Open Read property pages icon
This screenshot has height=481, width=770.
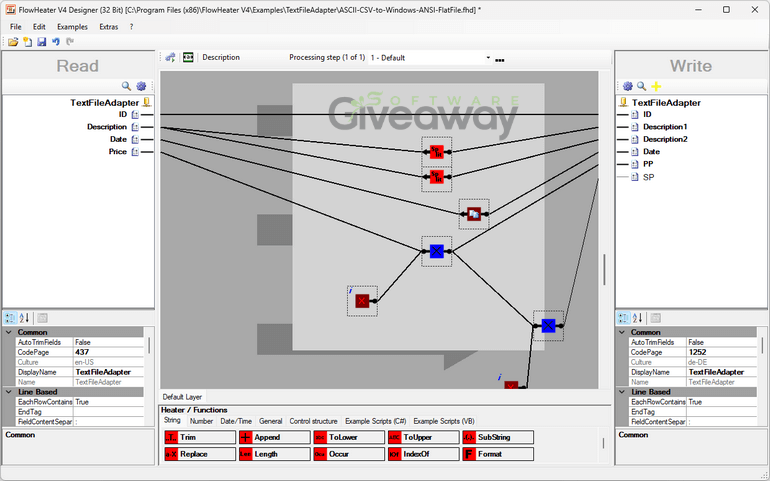[x=42, y=318]
